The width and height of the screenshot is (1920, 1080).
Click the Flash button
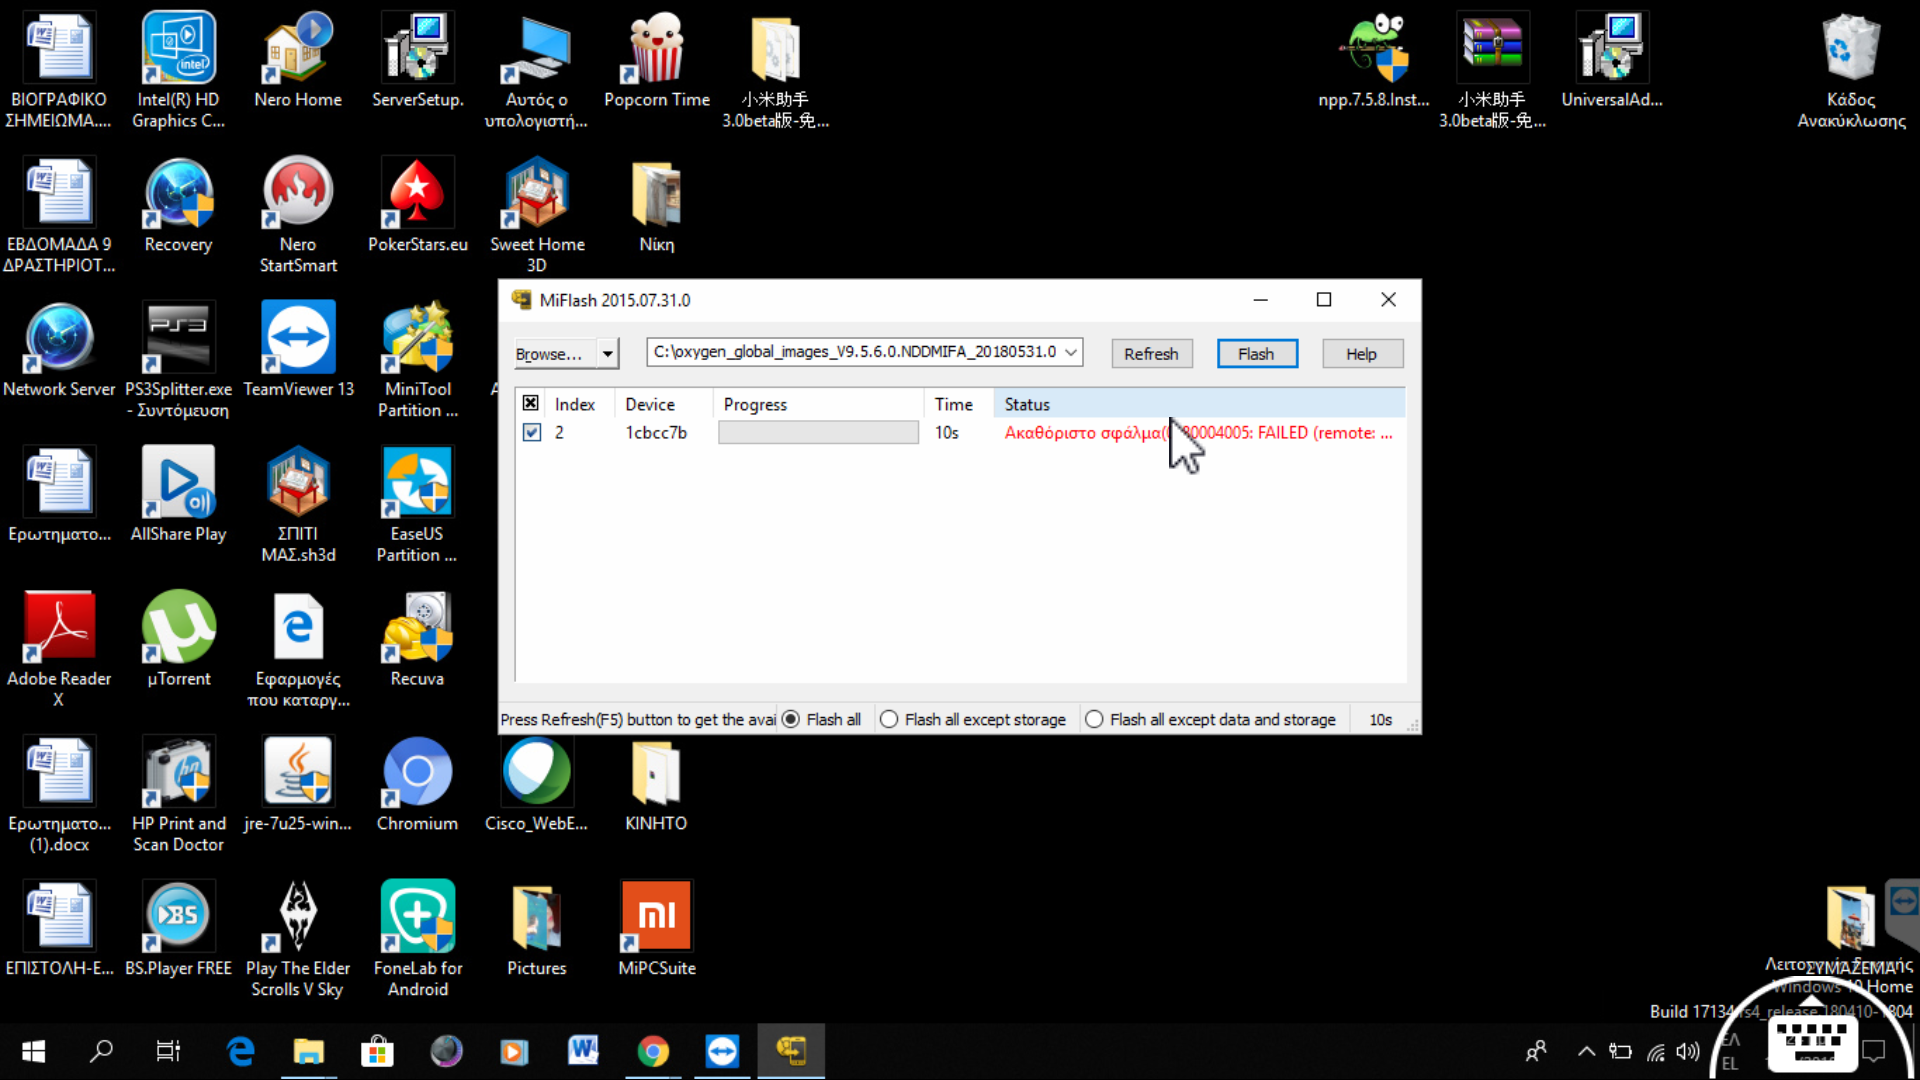tap(1256, 354)
